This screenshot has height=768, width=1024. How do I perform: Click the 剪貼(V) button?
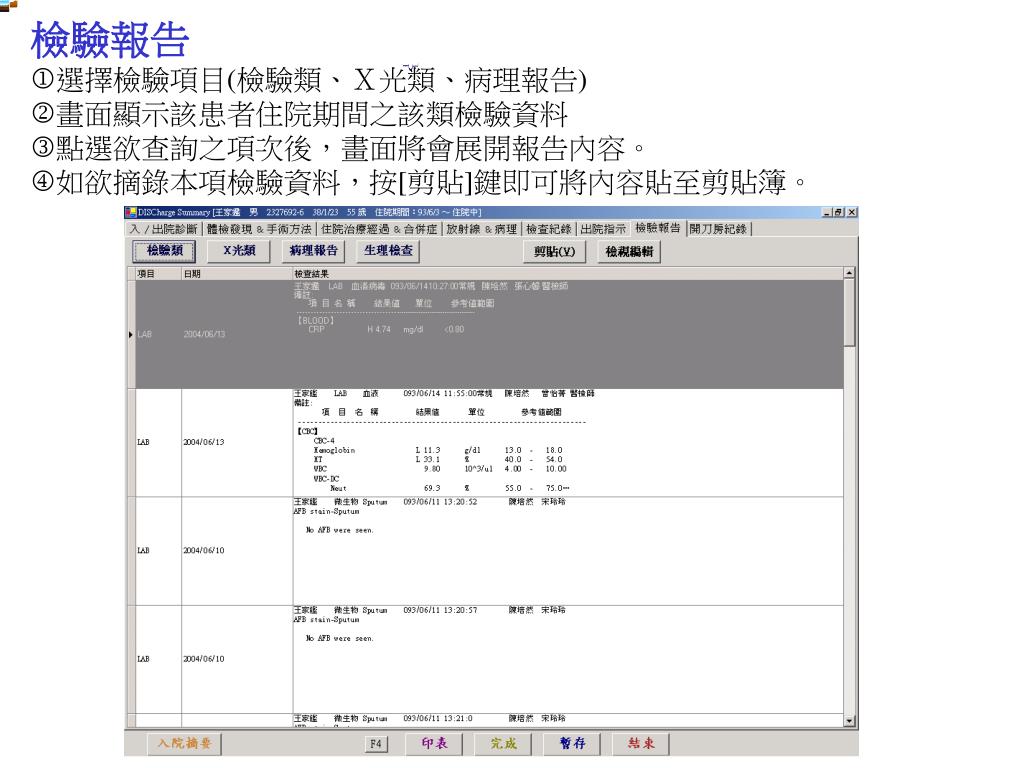[x=554, y=252]
